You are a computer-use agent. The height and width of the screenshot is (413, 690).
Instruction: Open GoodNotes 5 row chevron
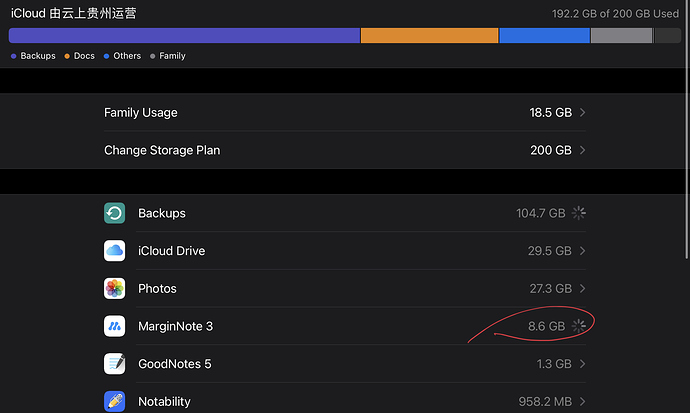582,364
